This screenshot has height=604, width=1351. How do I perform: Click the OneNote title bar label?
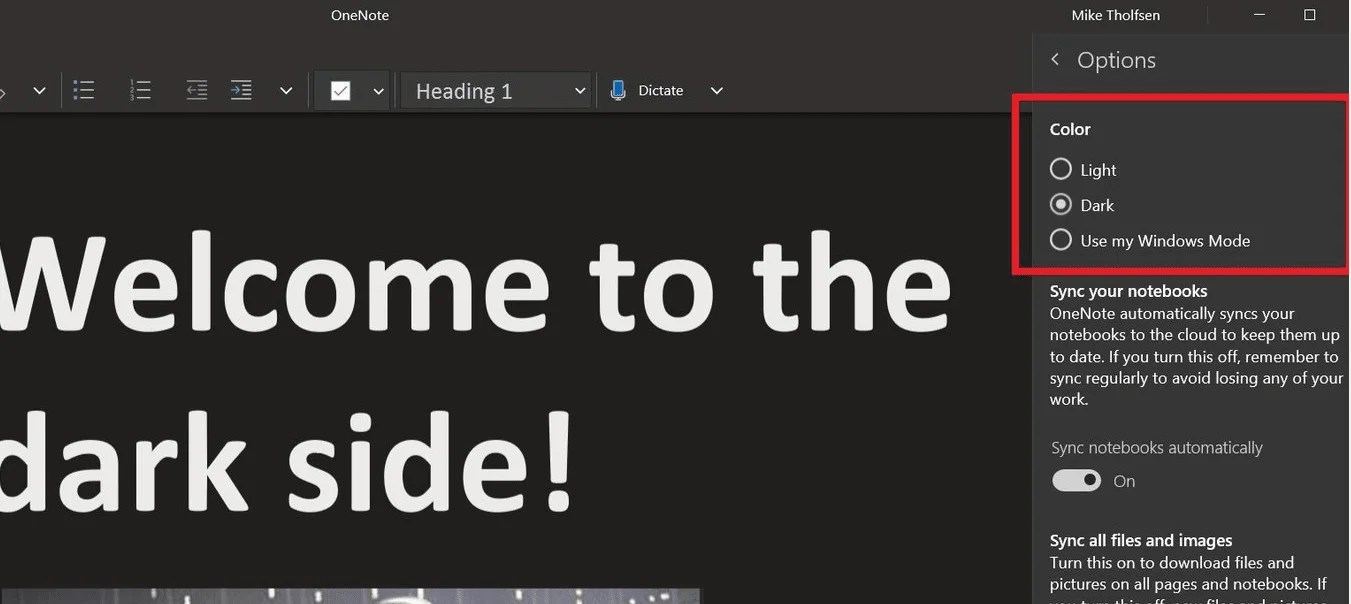click(x=359, y=14)
